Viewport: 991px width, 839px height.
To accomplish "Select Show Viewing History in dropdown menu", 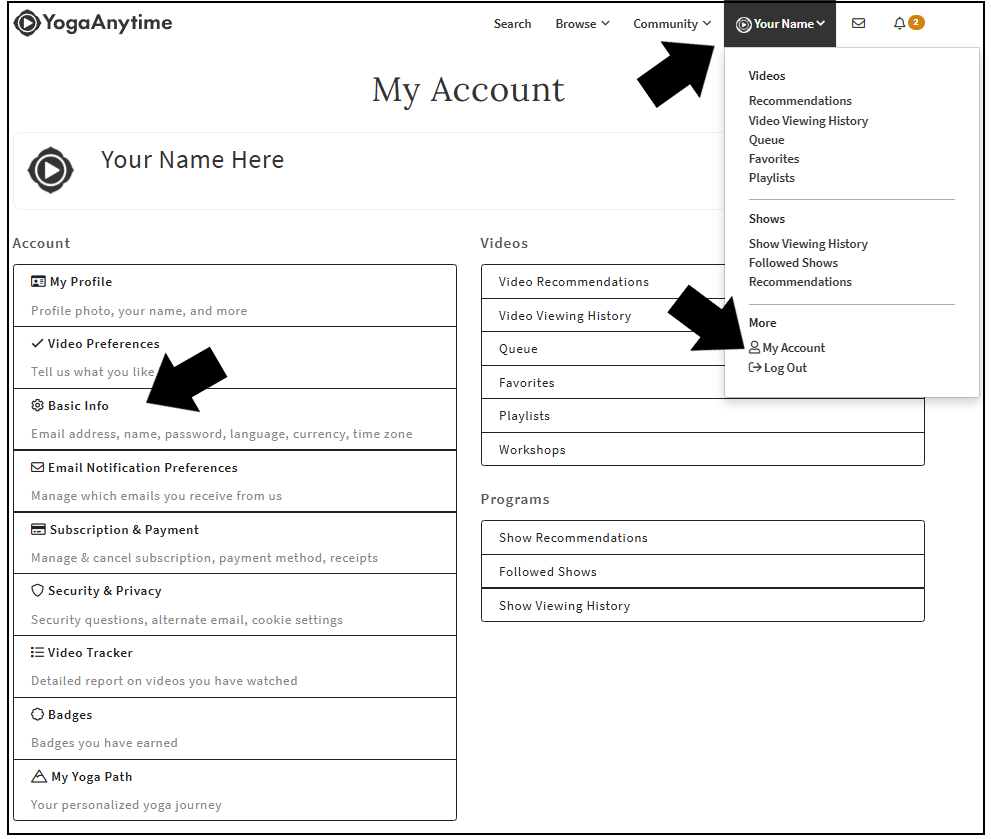I will click(x=808, y=244).
